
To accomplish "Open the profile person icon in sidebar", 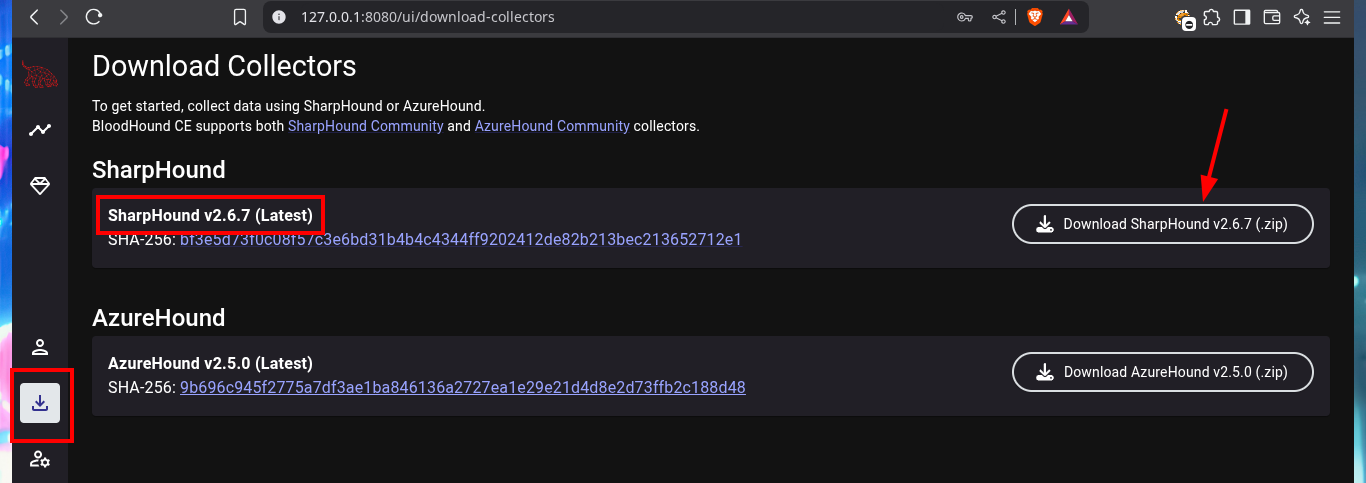I will click(x=40, y=347).
